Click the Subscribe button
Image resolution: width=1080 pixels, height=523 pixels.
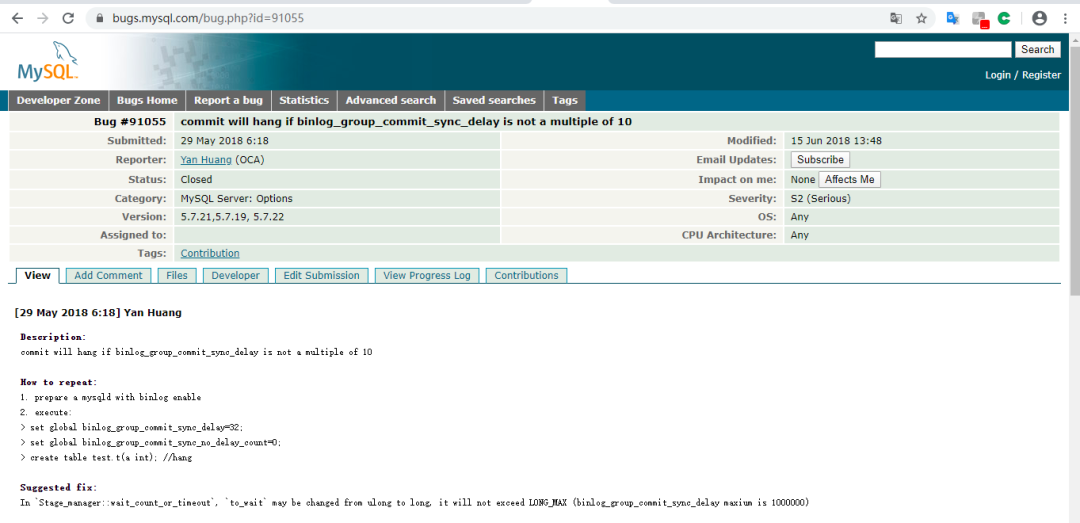(x=820, y=159)
